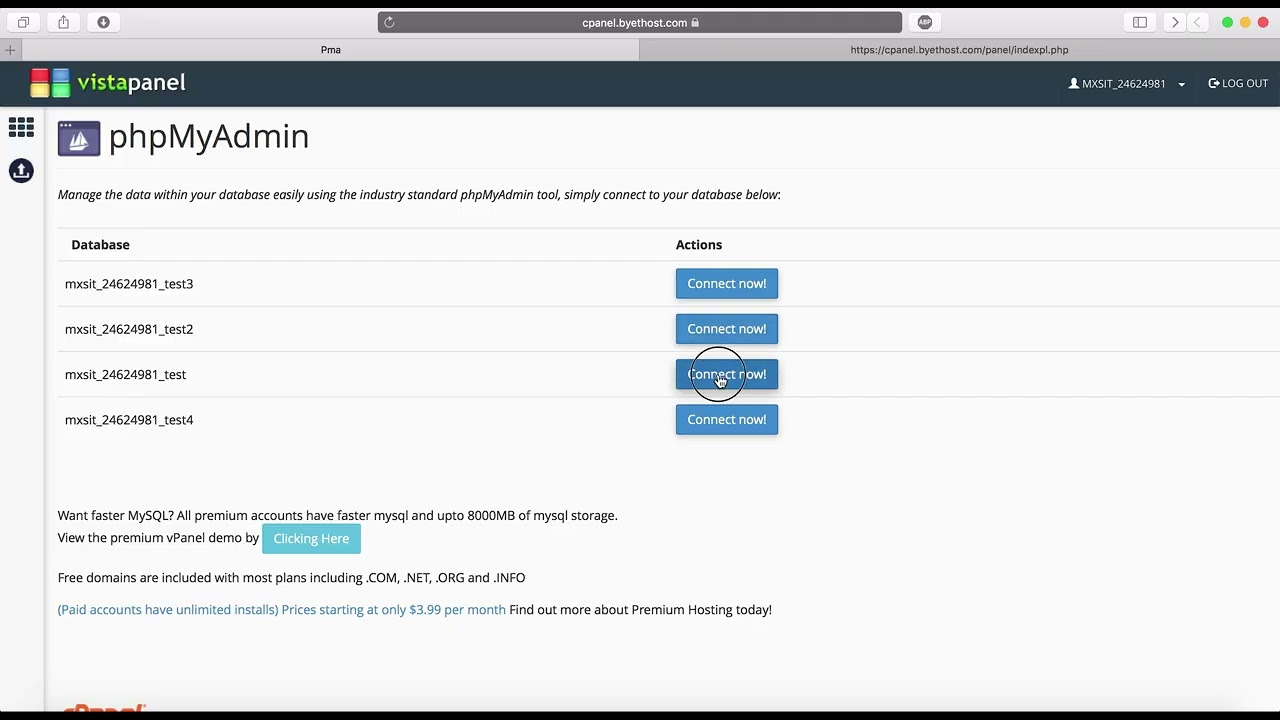
Task: Open MXSIT_24624981 account dropdown
Action: 1127,84
